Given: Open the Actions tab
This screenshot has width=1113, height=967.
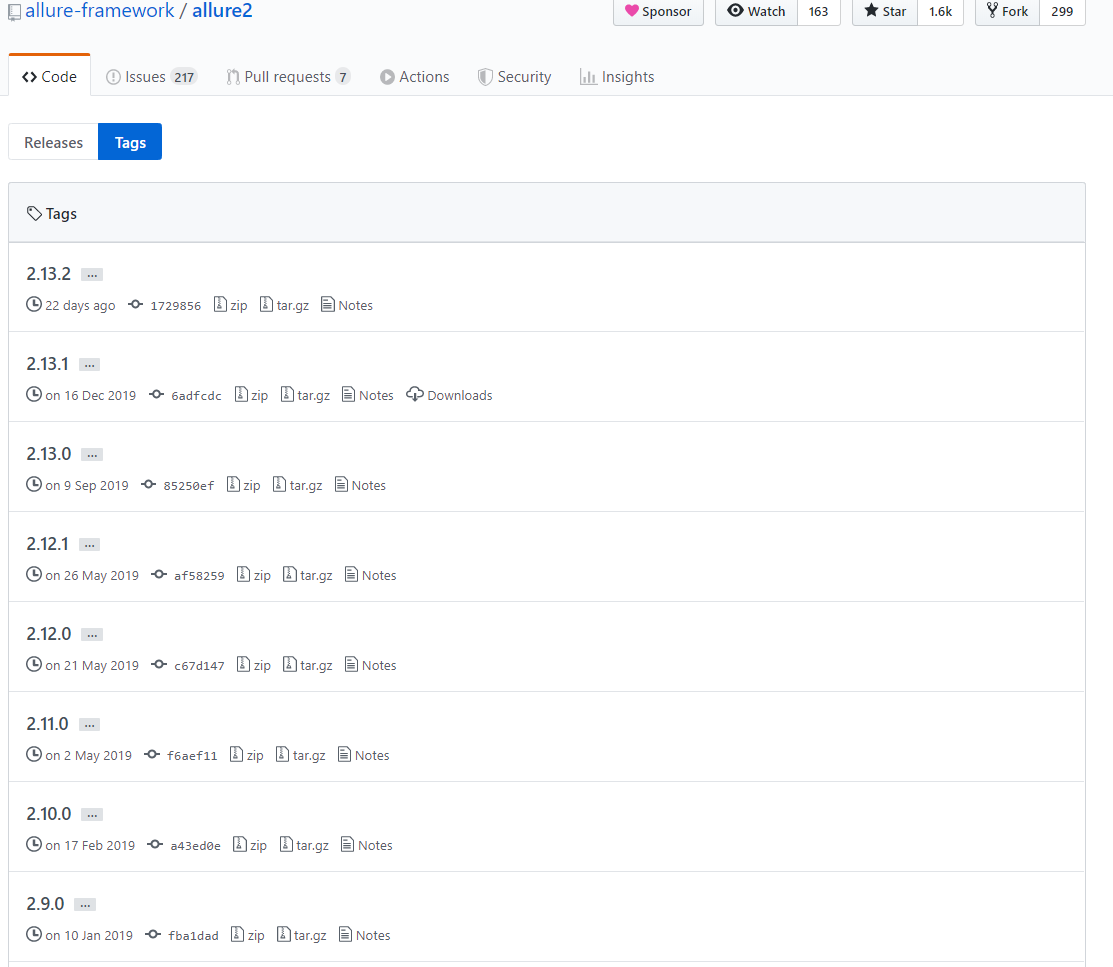Looking at the screenshot, I should [x=415, y=77].
